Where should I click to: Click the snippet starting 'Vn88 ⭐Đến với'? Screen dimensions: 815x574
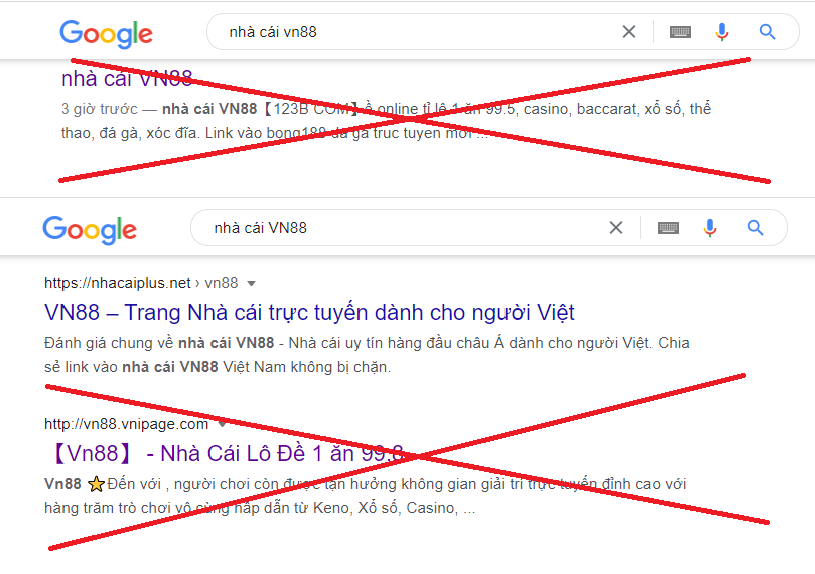point(365,496)
